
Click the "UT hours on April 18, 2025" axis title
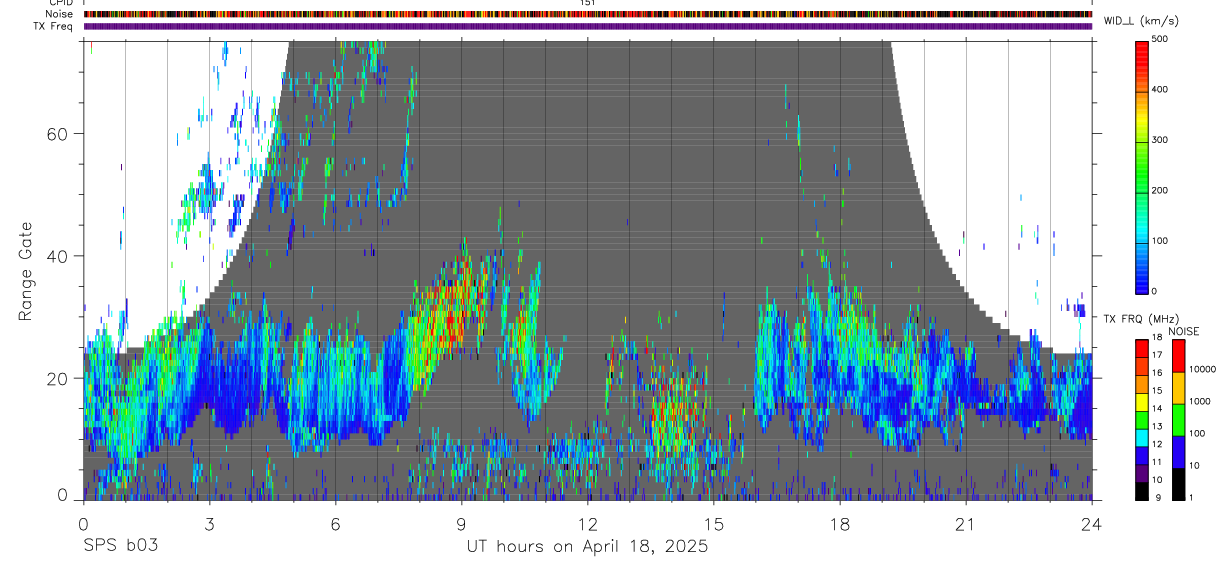coord(587,547)
